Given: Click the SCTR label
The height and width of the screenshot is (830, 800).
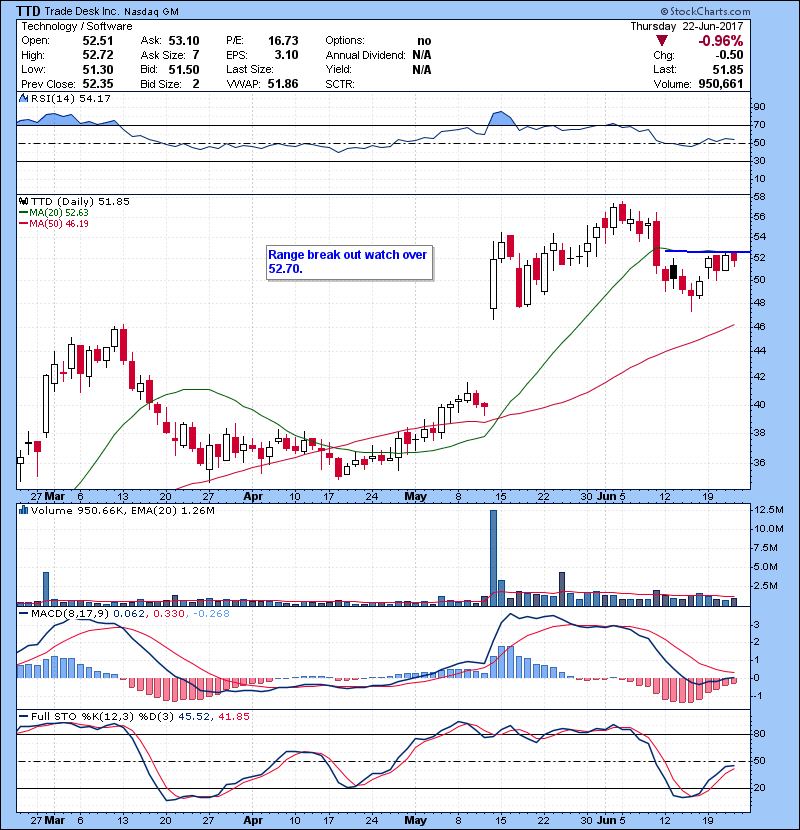Looking at the screenshot, I should [x=340, y=84].
